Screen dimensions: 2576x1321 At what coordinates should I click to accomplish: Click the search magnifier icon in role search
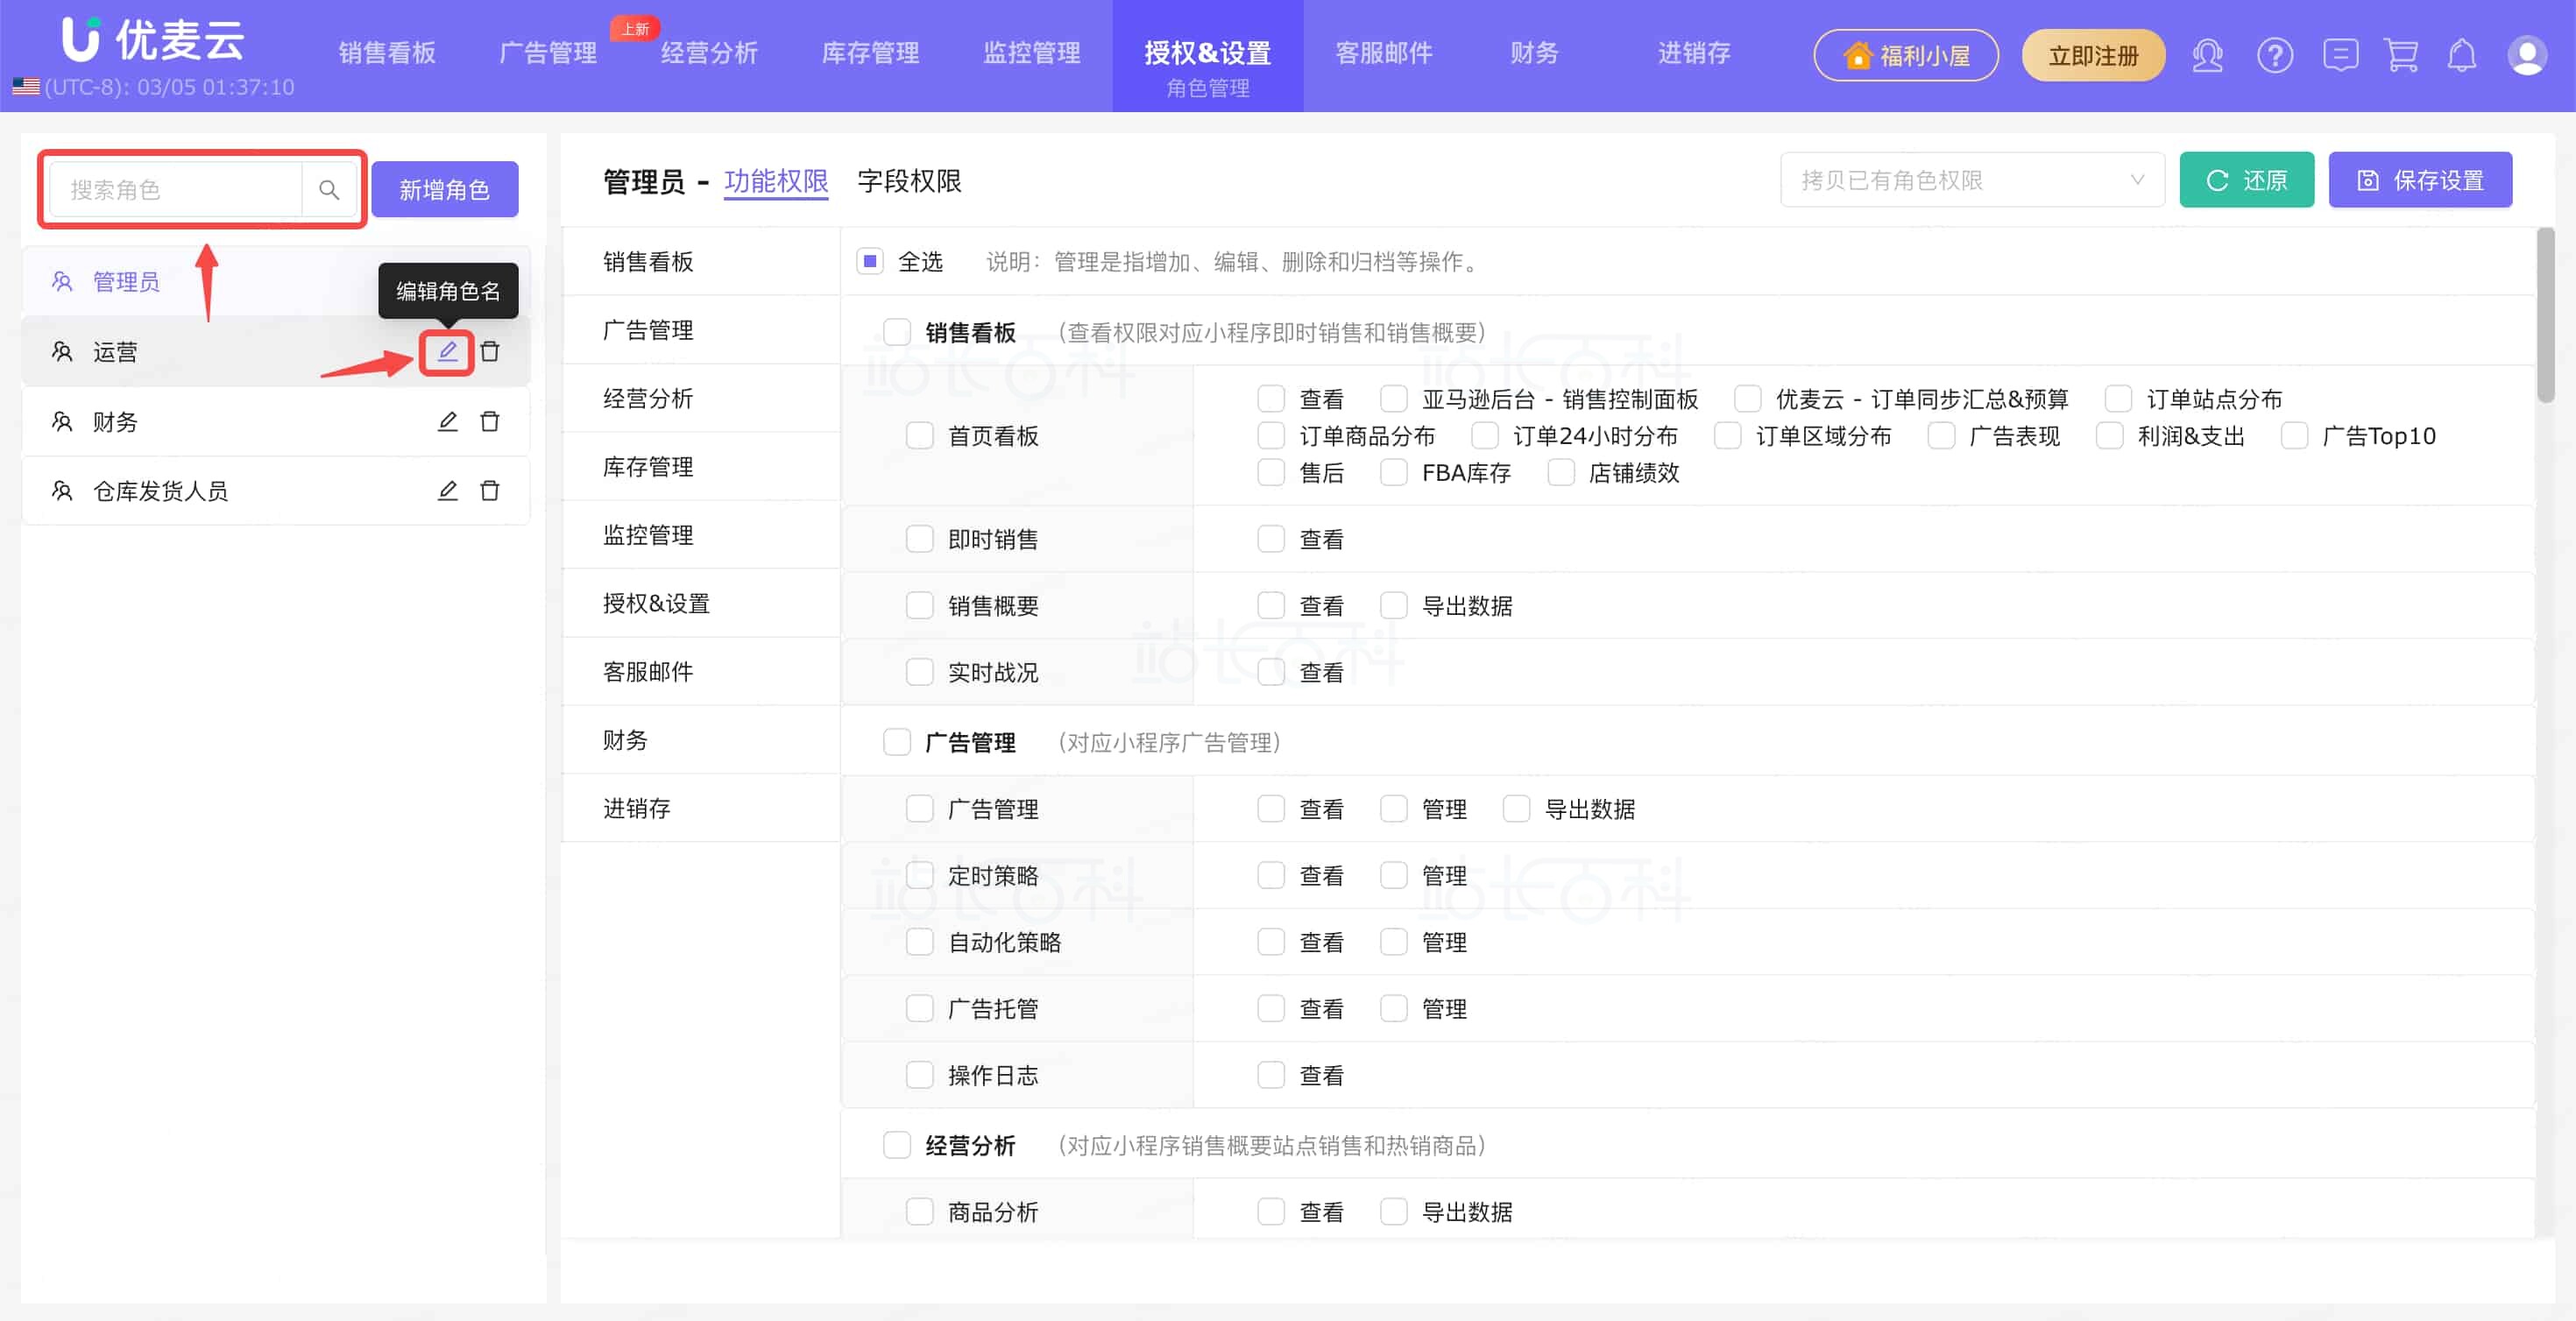[x=329, y=190]
